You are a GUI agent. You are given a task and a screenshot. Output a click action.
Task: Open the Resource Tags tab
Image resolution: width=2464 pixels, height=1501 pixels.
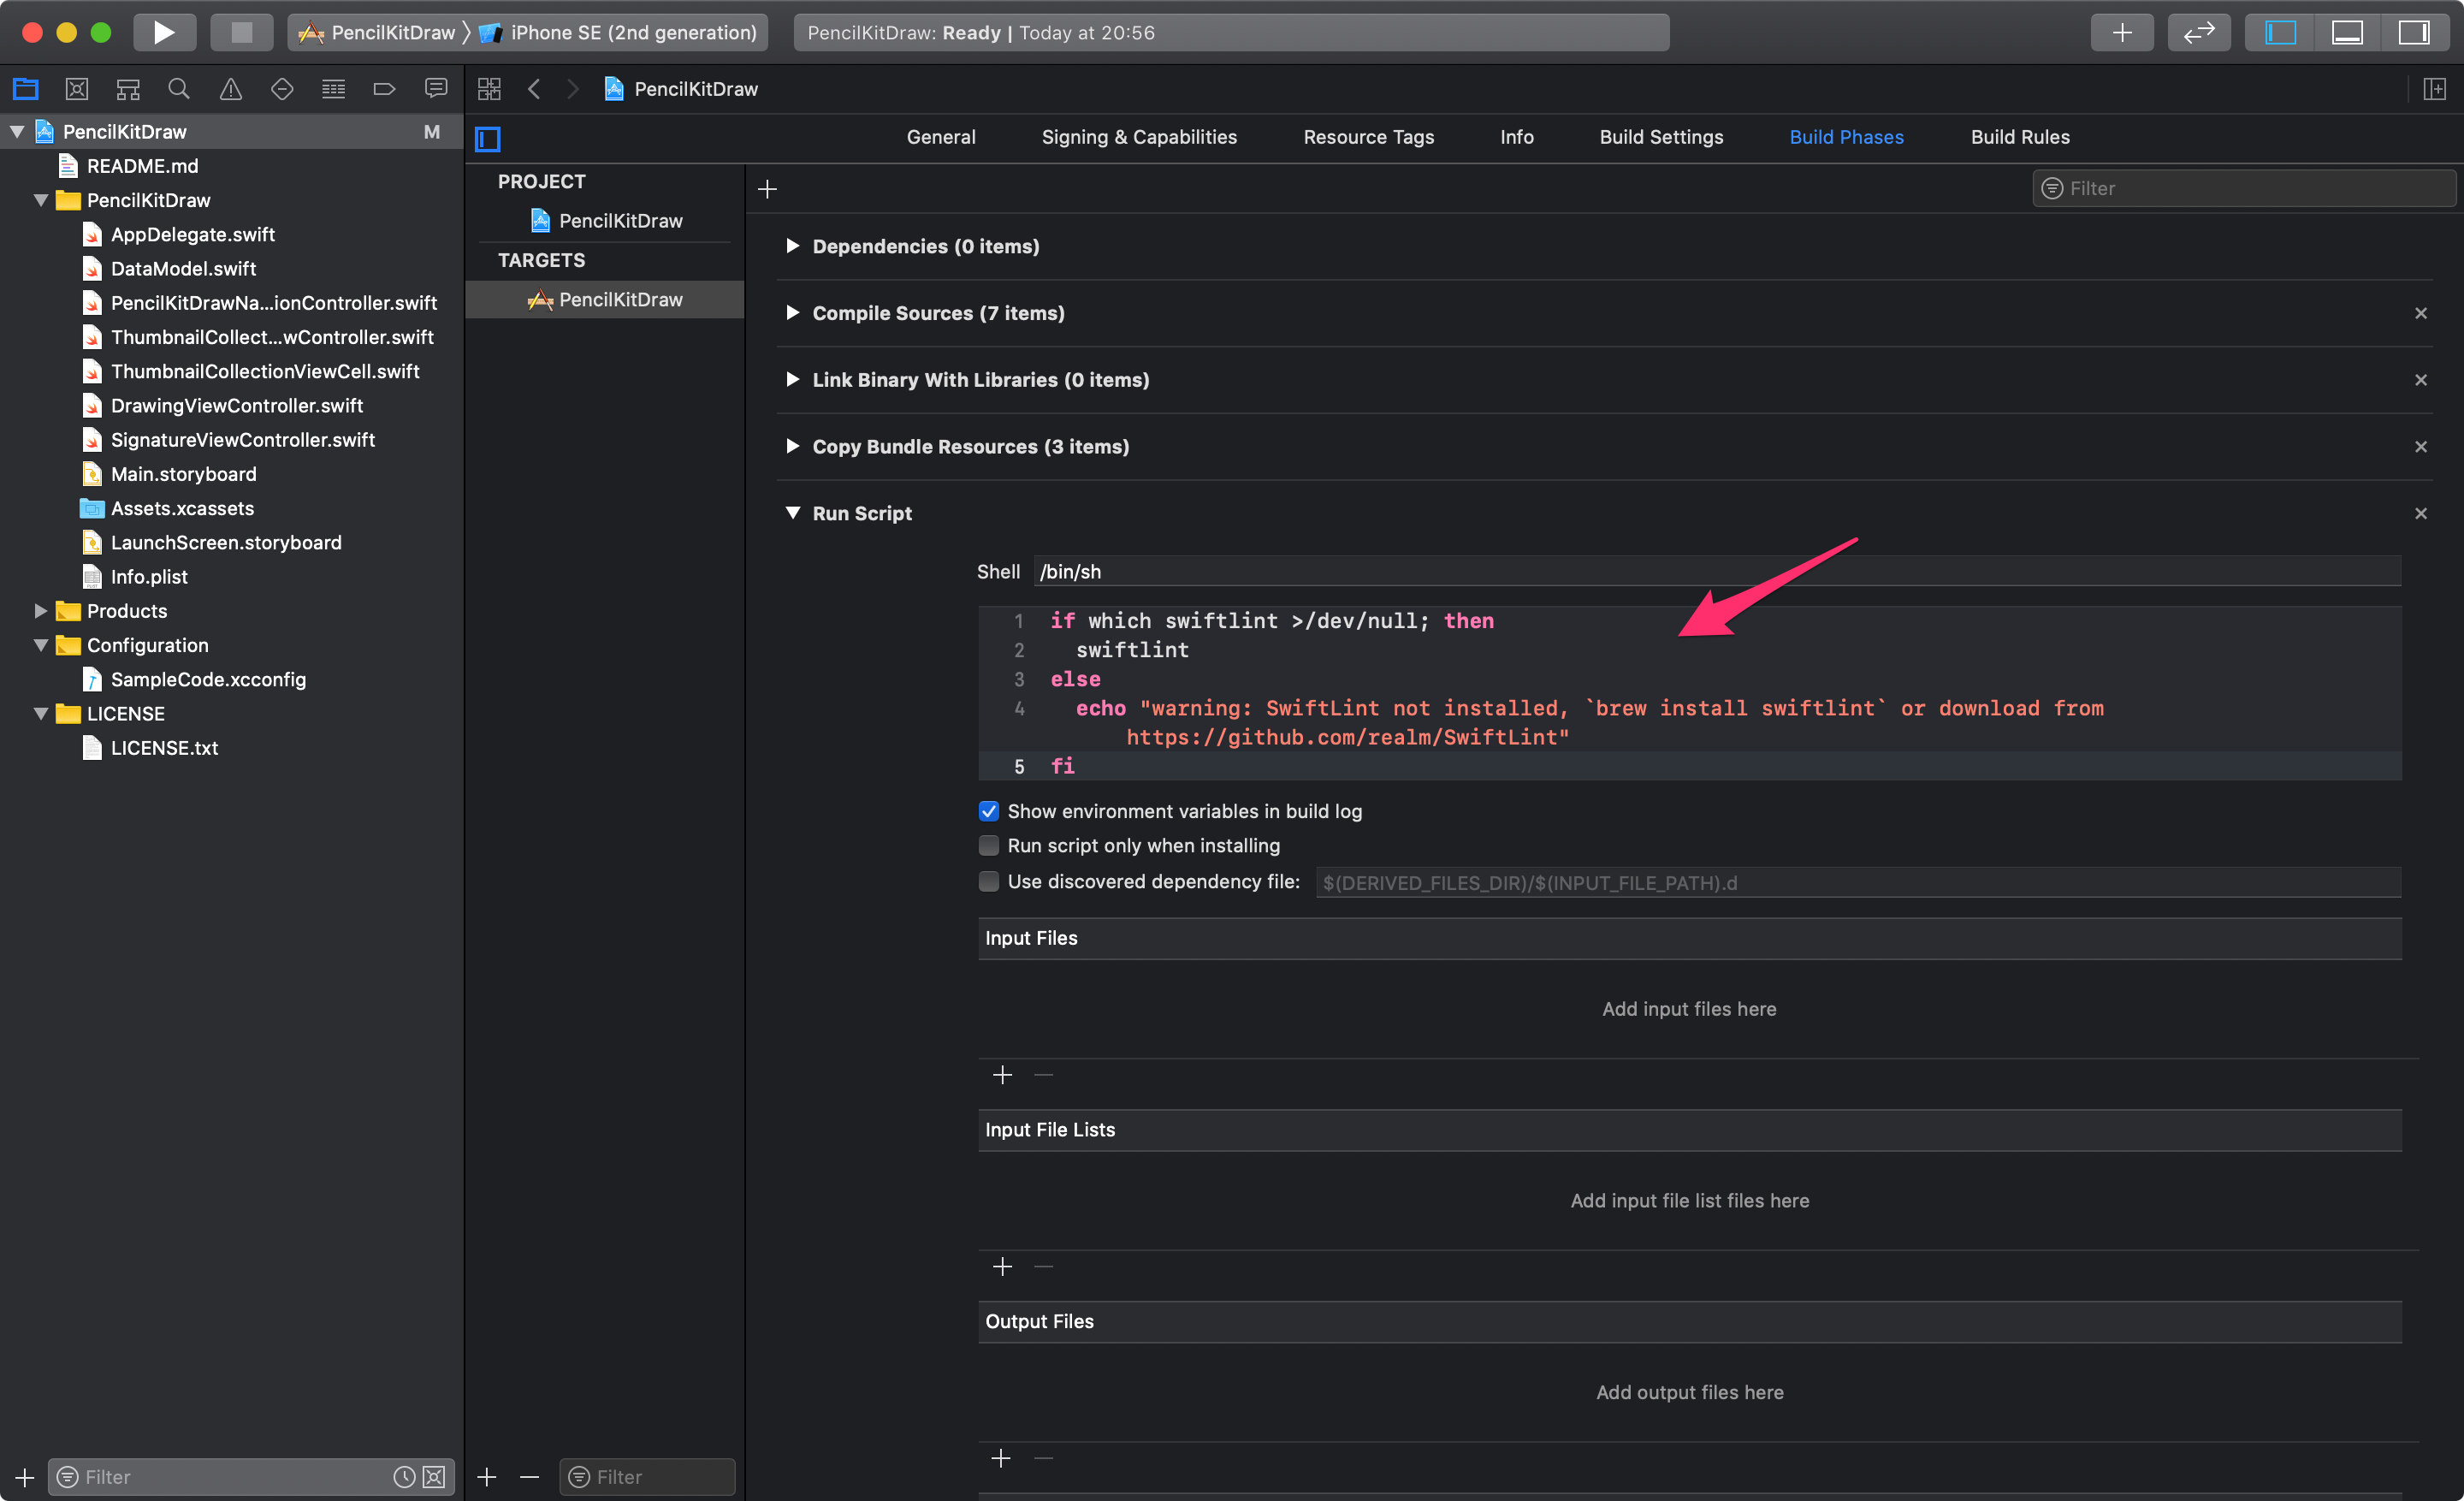[x=1368, y=137]
